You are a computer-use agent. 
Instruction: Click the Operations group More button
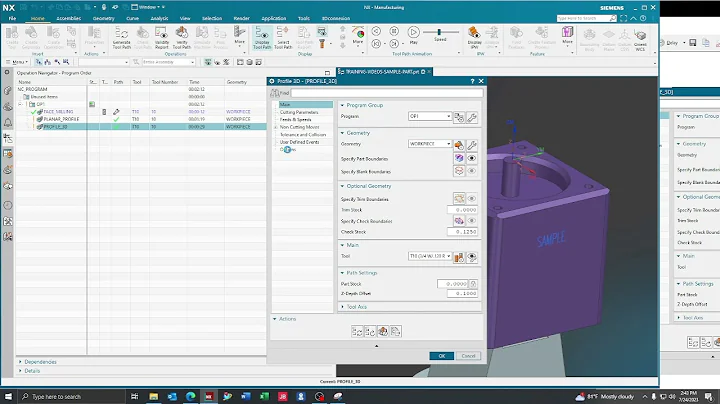tap(239, 35)
